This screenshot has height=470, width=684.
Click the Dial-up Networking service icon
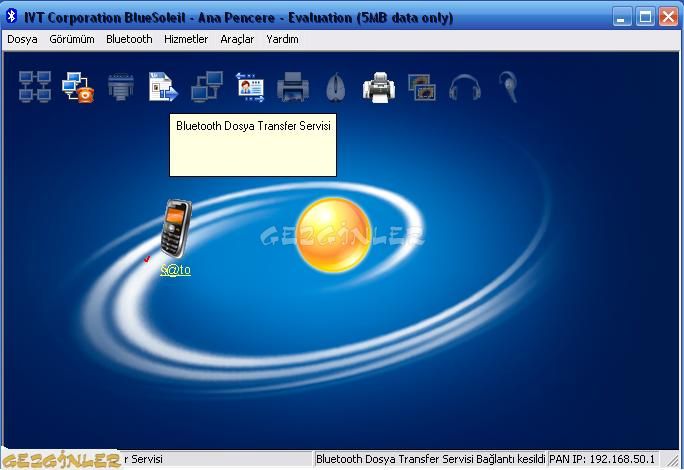pos(78,87)
